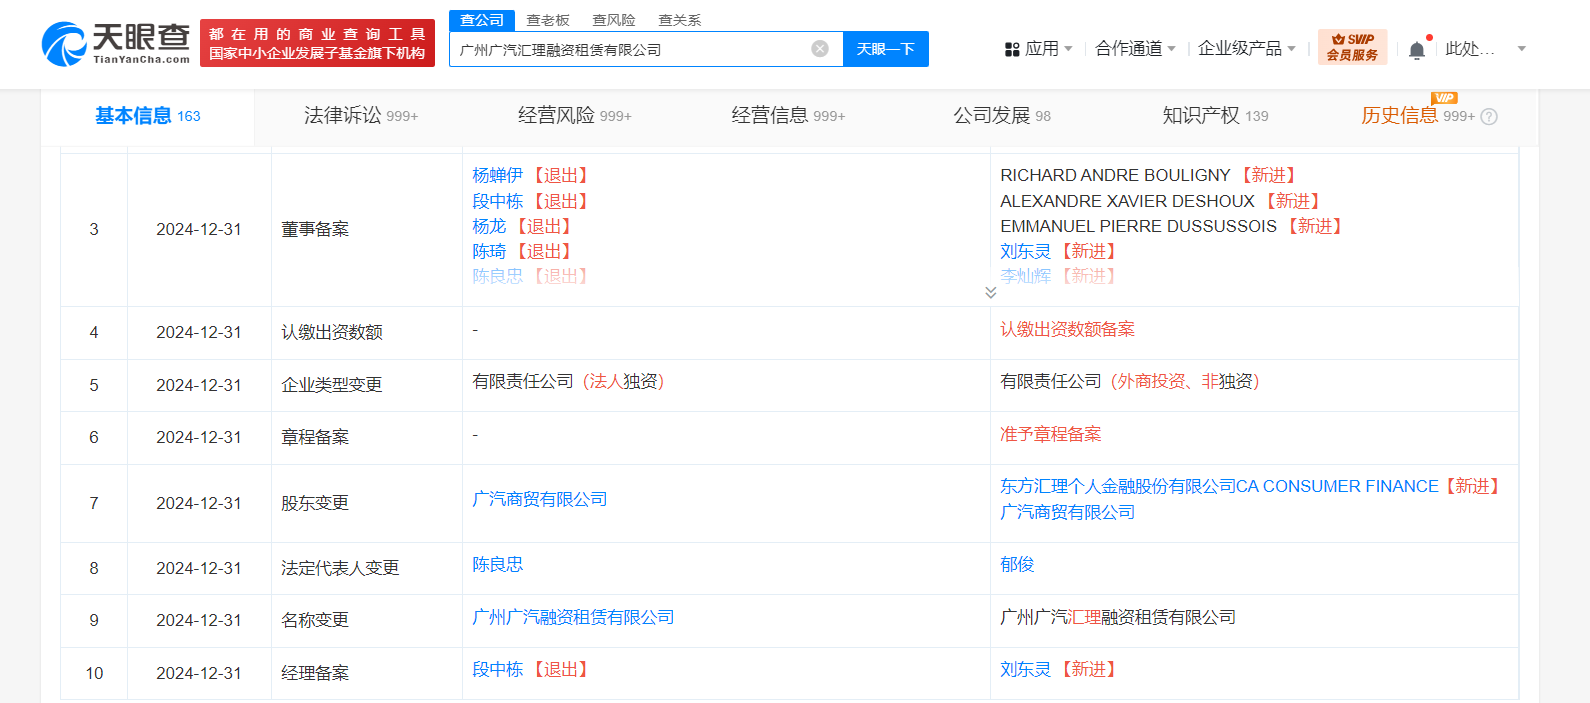The height and width of the screenshot is (703, 1590).
Task: Click the 天眼一下 search button
Action: pos(886,49)
